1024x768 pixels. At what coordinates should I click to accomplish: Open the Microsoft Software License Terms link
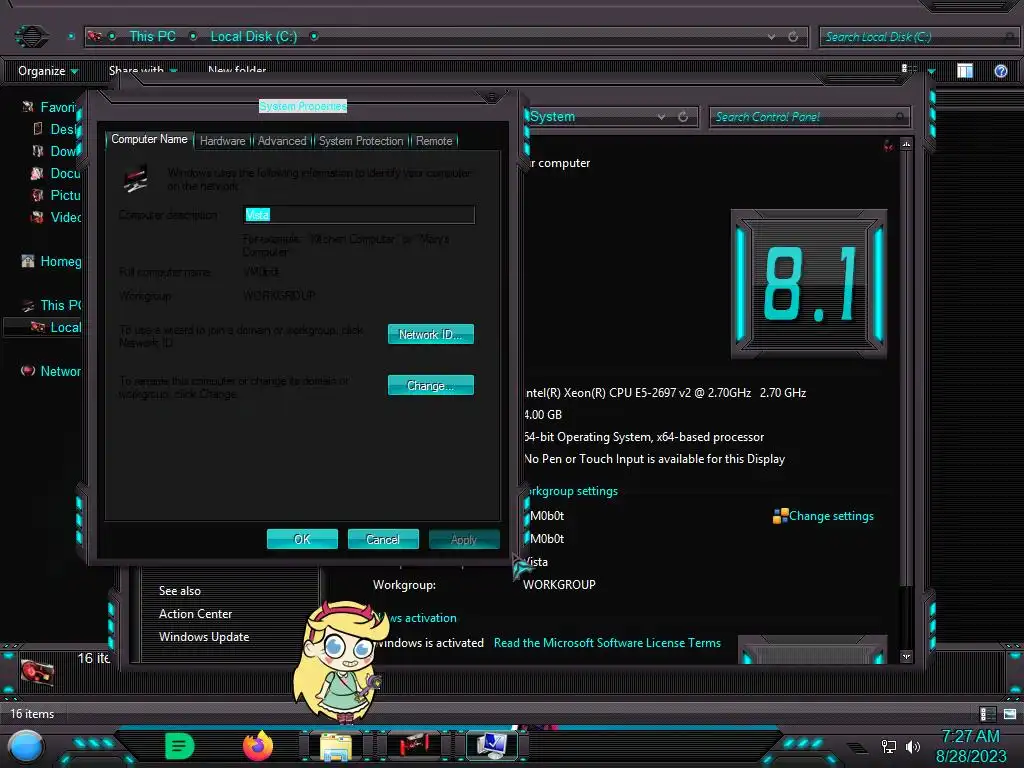(607, 643)
